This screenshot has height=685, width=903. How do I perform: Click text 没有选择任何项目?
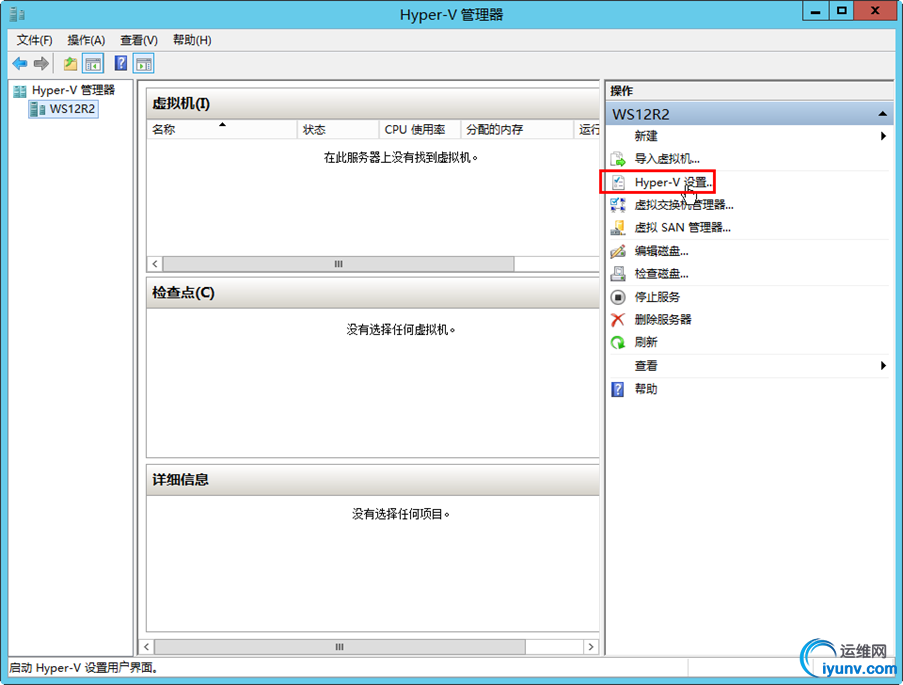coord(401,514)
